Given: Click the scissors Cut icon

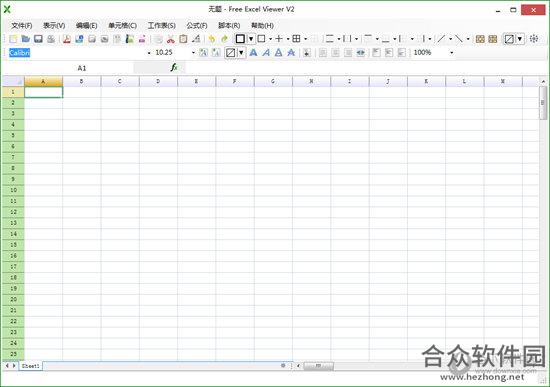Looking at the screenshot, I should coord(171,39).
